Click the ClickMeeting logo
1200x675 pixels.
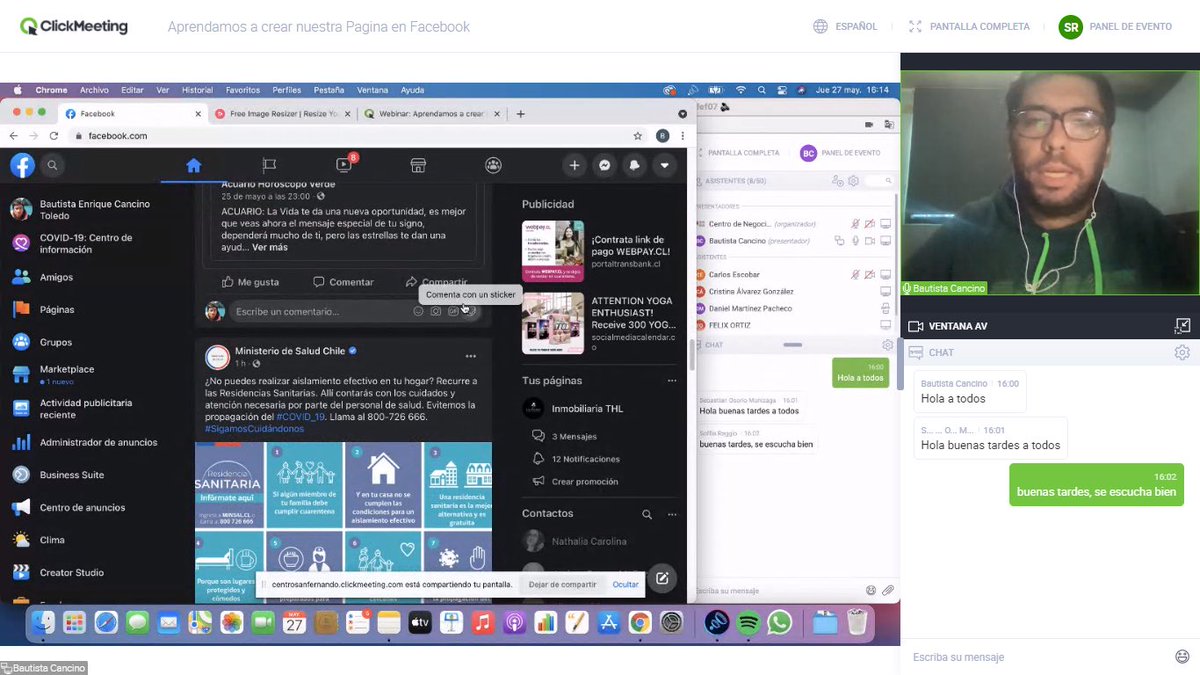point(74,26)
